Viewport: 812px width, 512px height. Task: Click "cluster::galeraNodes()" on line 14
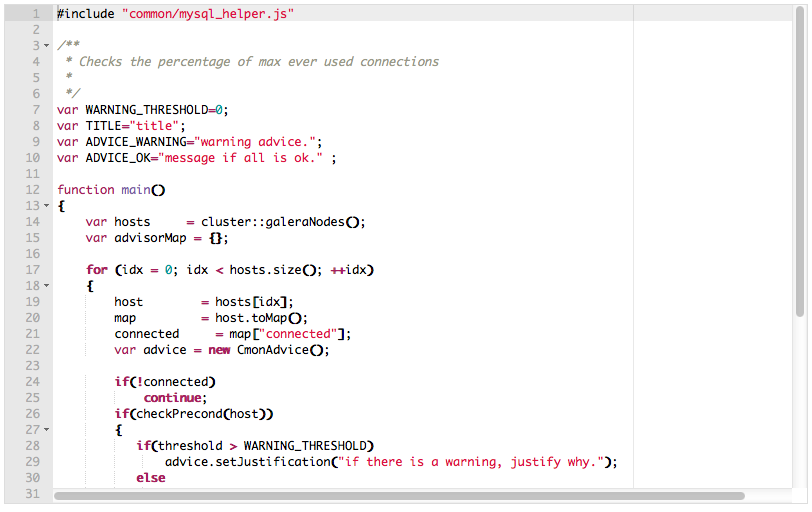coord(279,222)
